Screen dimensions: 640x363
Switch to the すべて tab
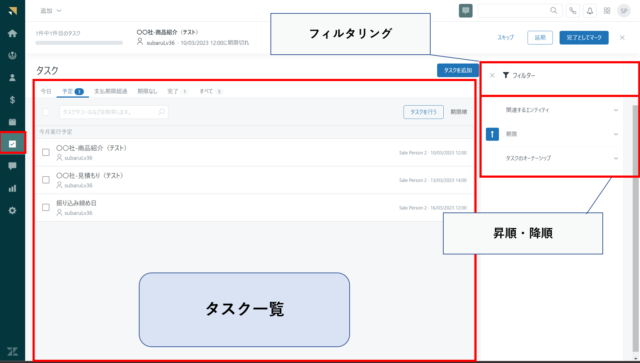(x=210, y=91)
